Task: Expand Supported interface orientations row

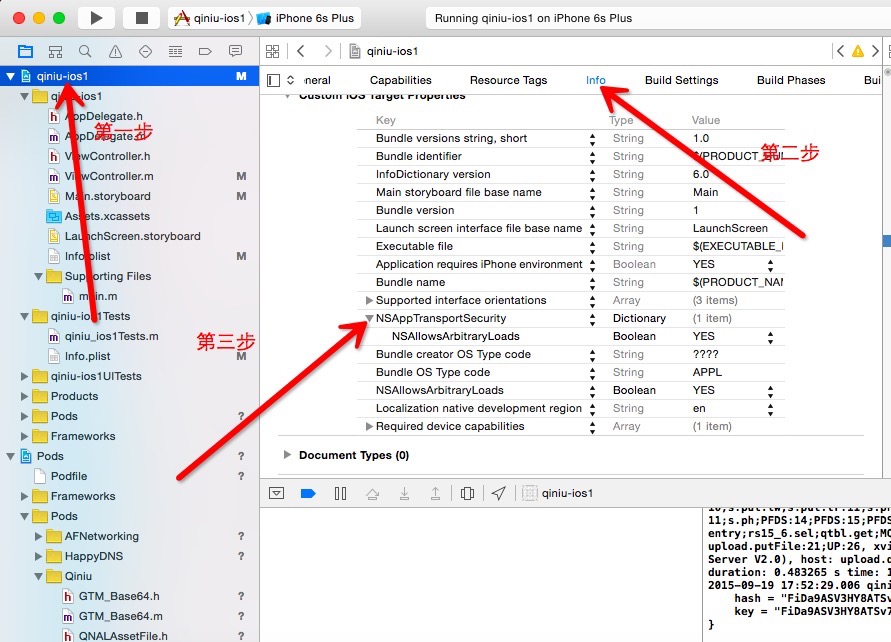Action: [369, 300]
